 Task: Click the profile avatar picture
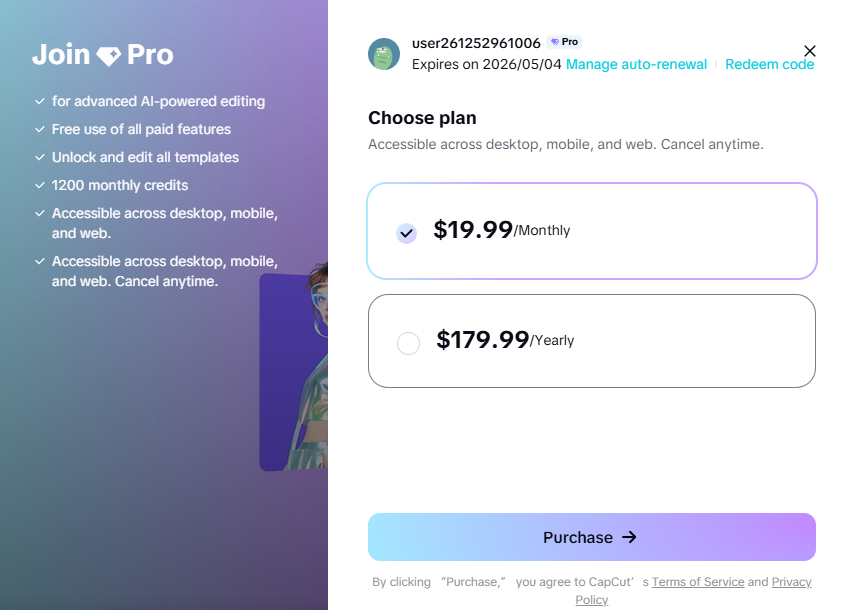(384, 54)
